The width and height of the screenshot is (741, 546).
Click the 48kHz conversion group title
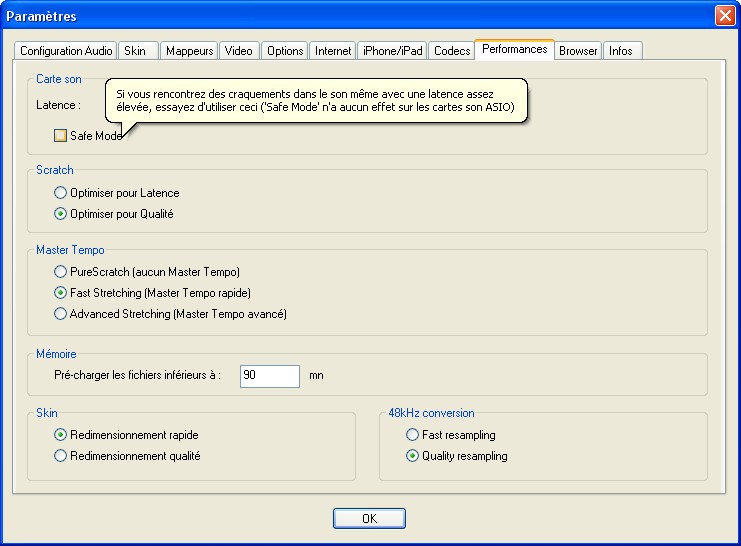click(431, 413)
